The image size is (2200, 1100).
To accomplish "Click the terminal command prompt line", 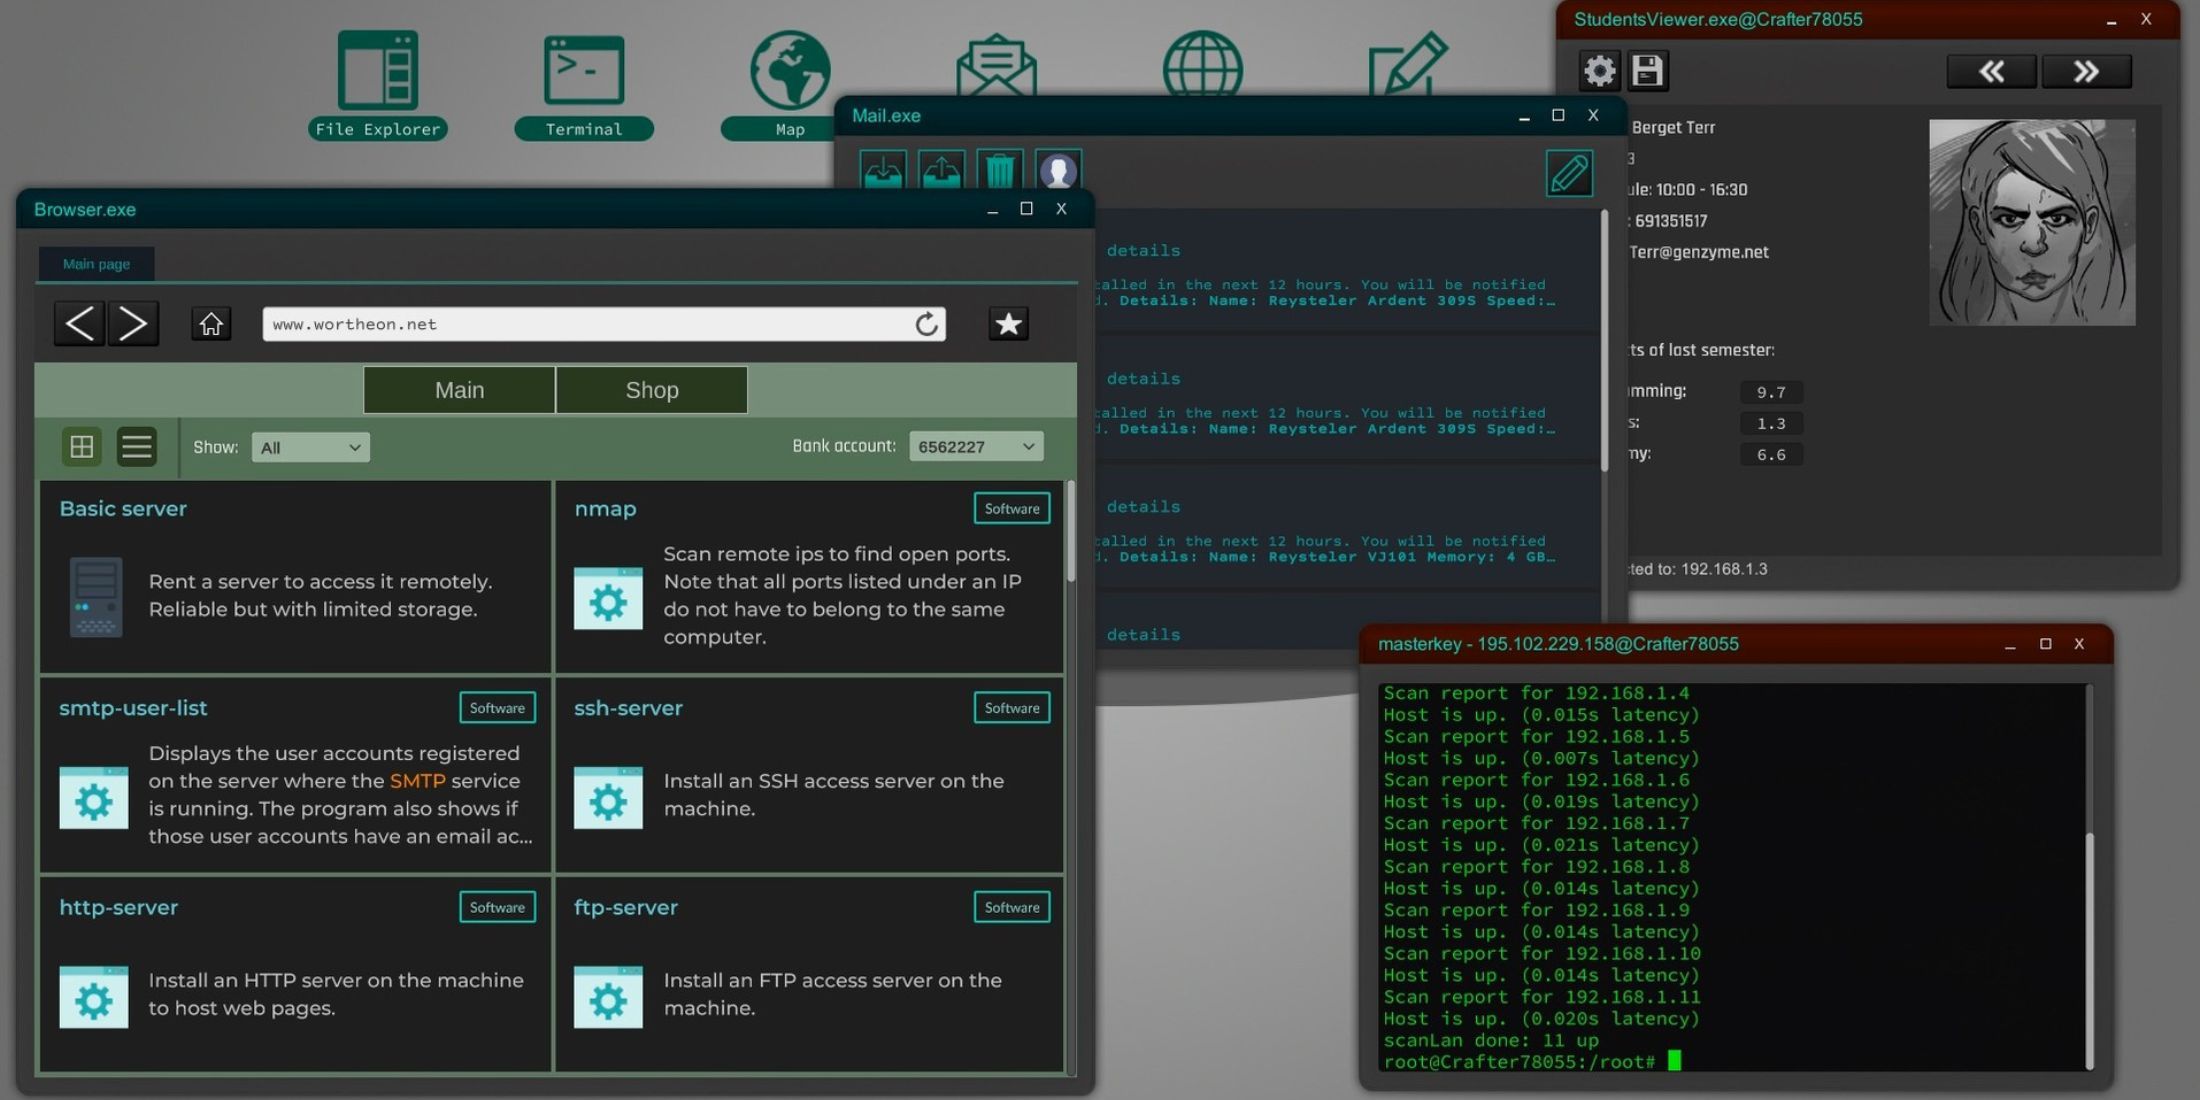I will [x=1532, y=1062].
